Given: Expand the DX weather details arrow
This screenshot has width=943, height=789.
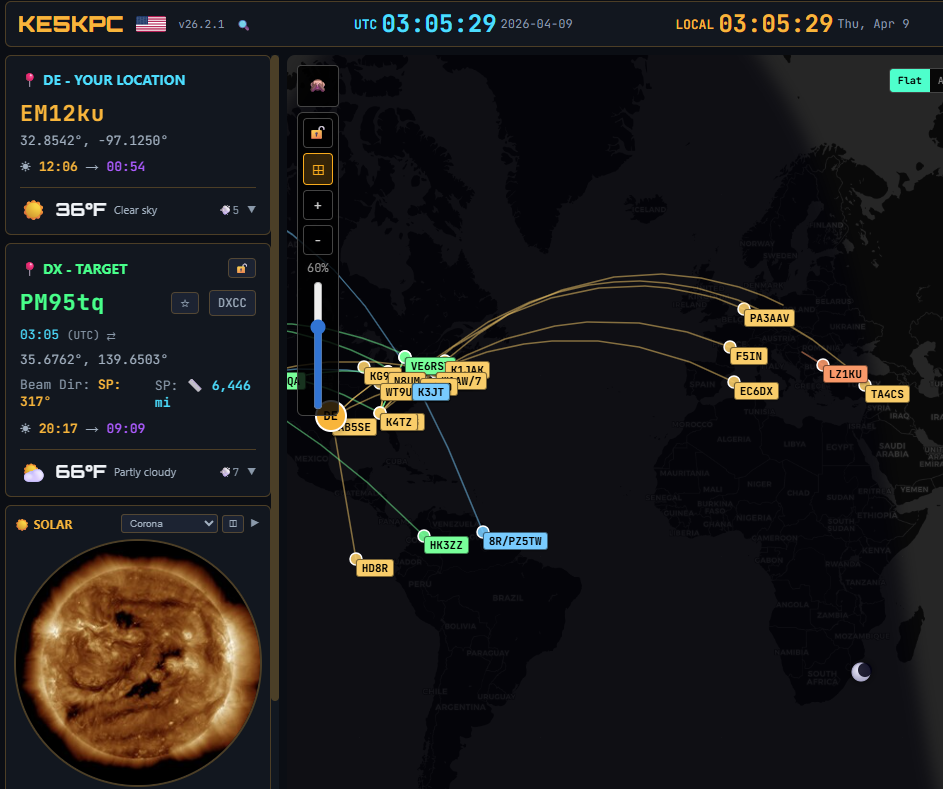Looking at the screenshot, I should (251, 472).
